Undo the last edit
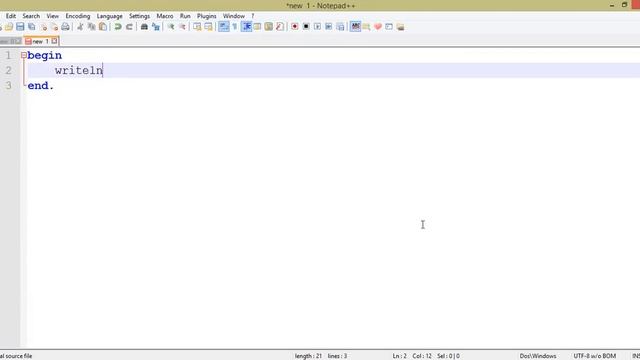 coord(118,27)
